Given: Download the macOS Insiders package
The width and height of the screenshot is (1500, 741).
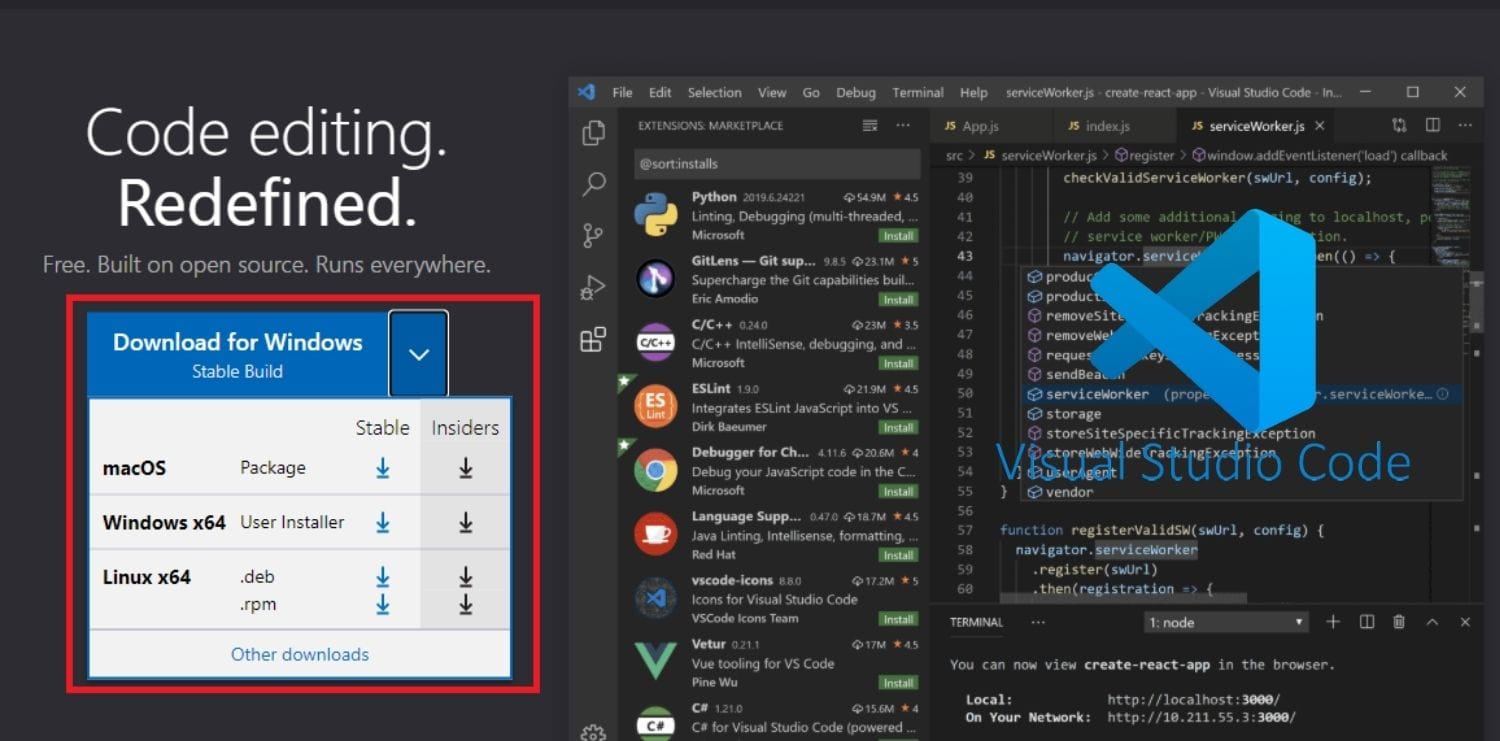Looking at the screenshot, I should point(466,468).
